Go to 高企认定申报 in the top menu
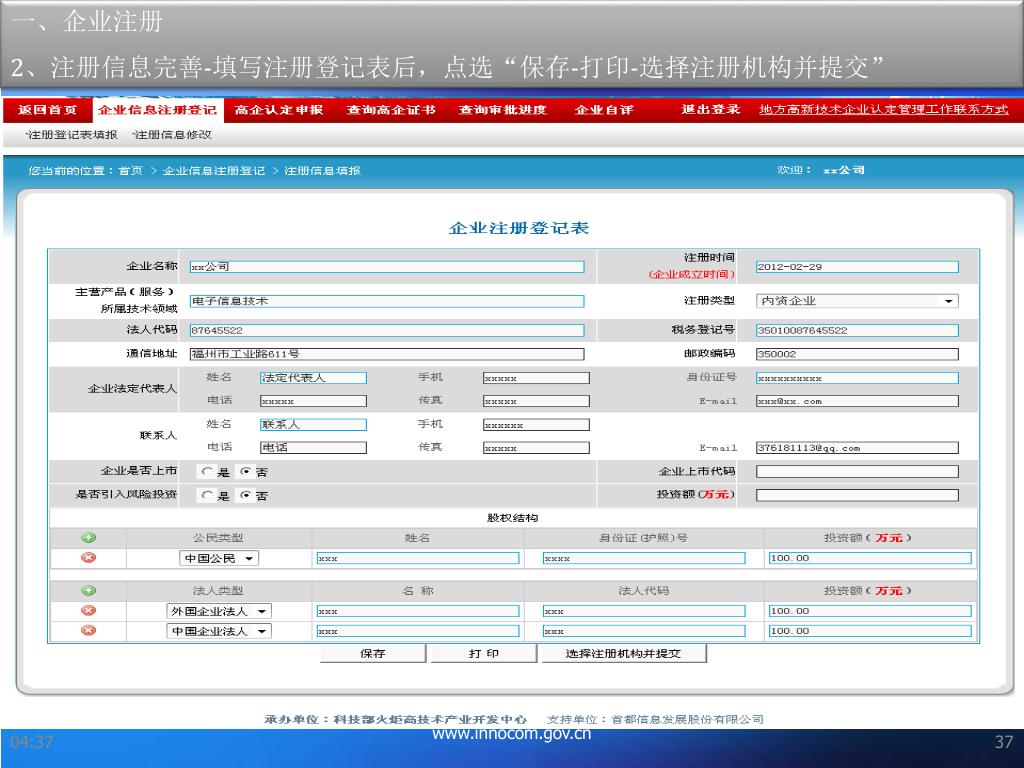Image resolution: width=1024 pixels, height=768 pixels. (279, 110)
